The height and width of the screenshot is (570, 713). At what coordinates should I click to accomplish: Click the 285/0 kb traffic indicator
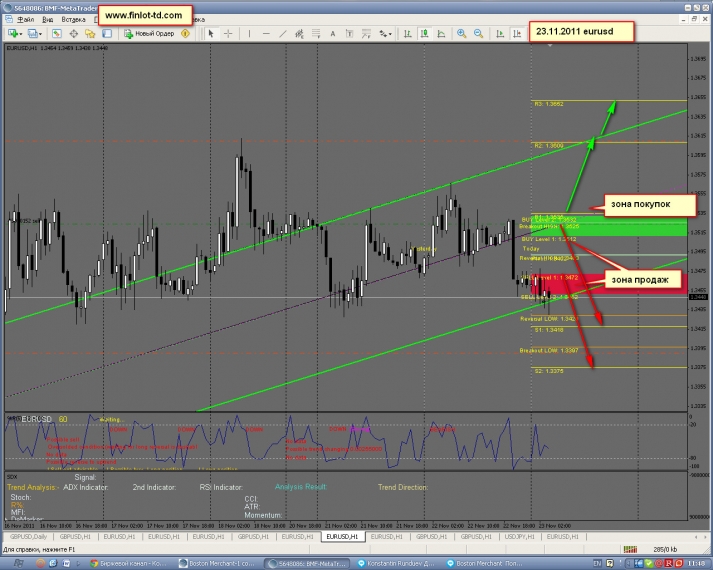[665, 549]
